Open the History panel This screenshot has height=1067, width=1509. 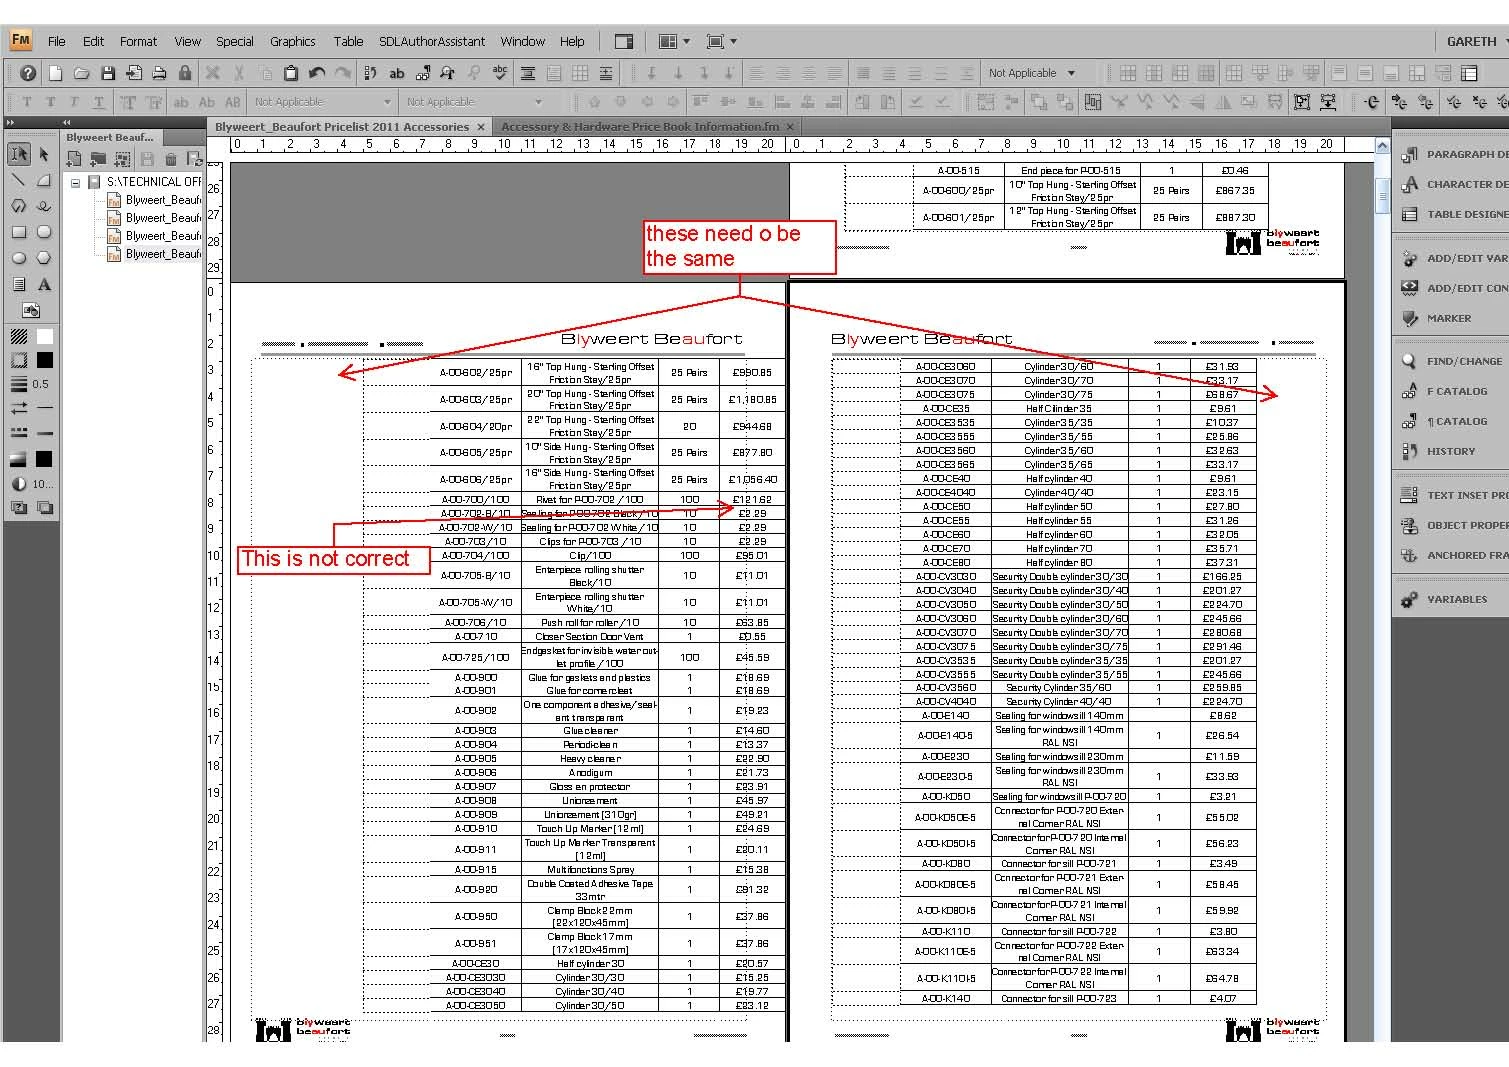(x=1450, y=451)
